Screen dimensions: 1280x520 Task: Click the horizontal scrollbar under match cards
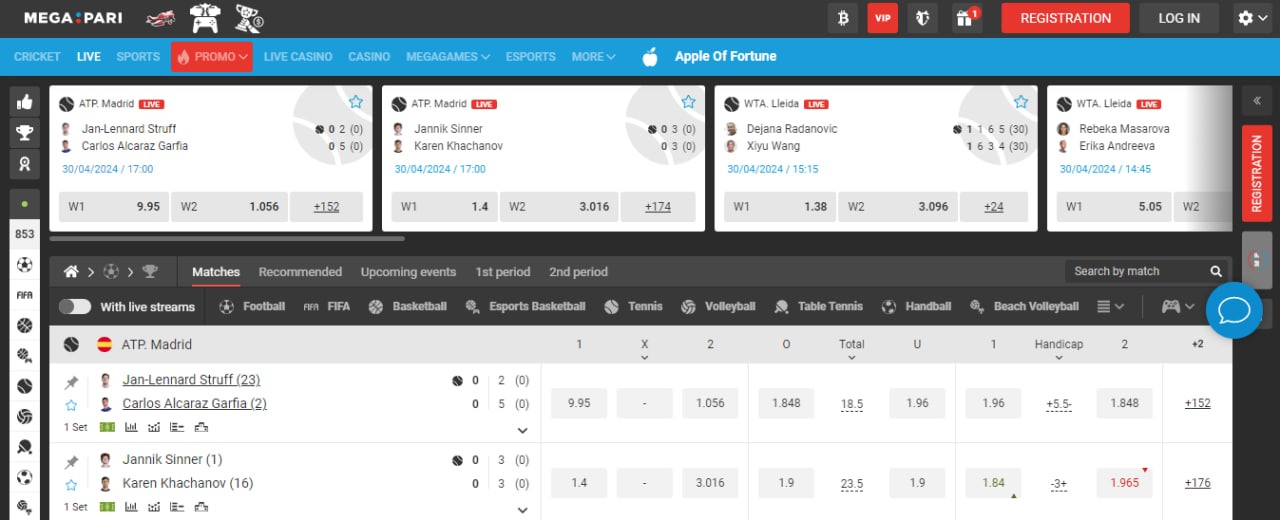227,238
